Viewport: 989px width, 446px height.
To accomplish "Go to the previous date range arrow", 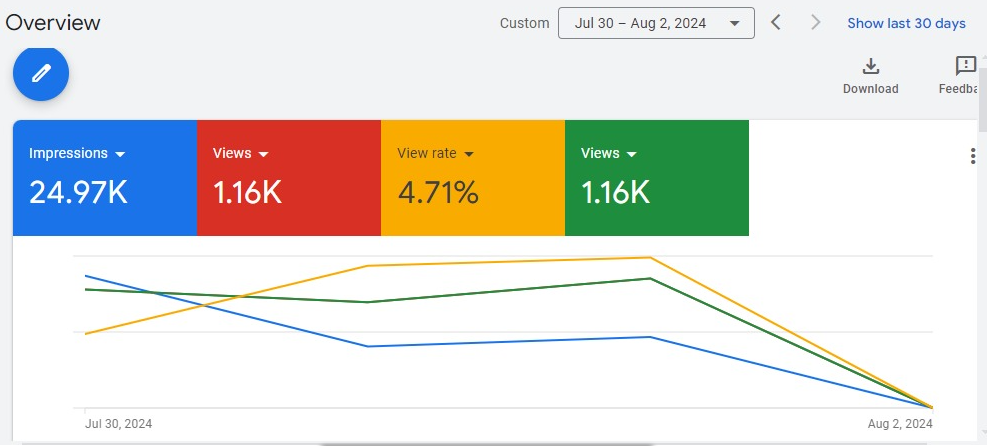I will 776,23.
